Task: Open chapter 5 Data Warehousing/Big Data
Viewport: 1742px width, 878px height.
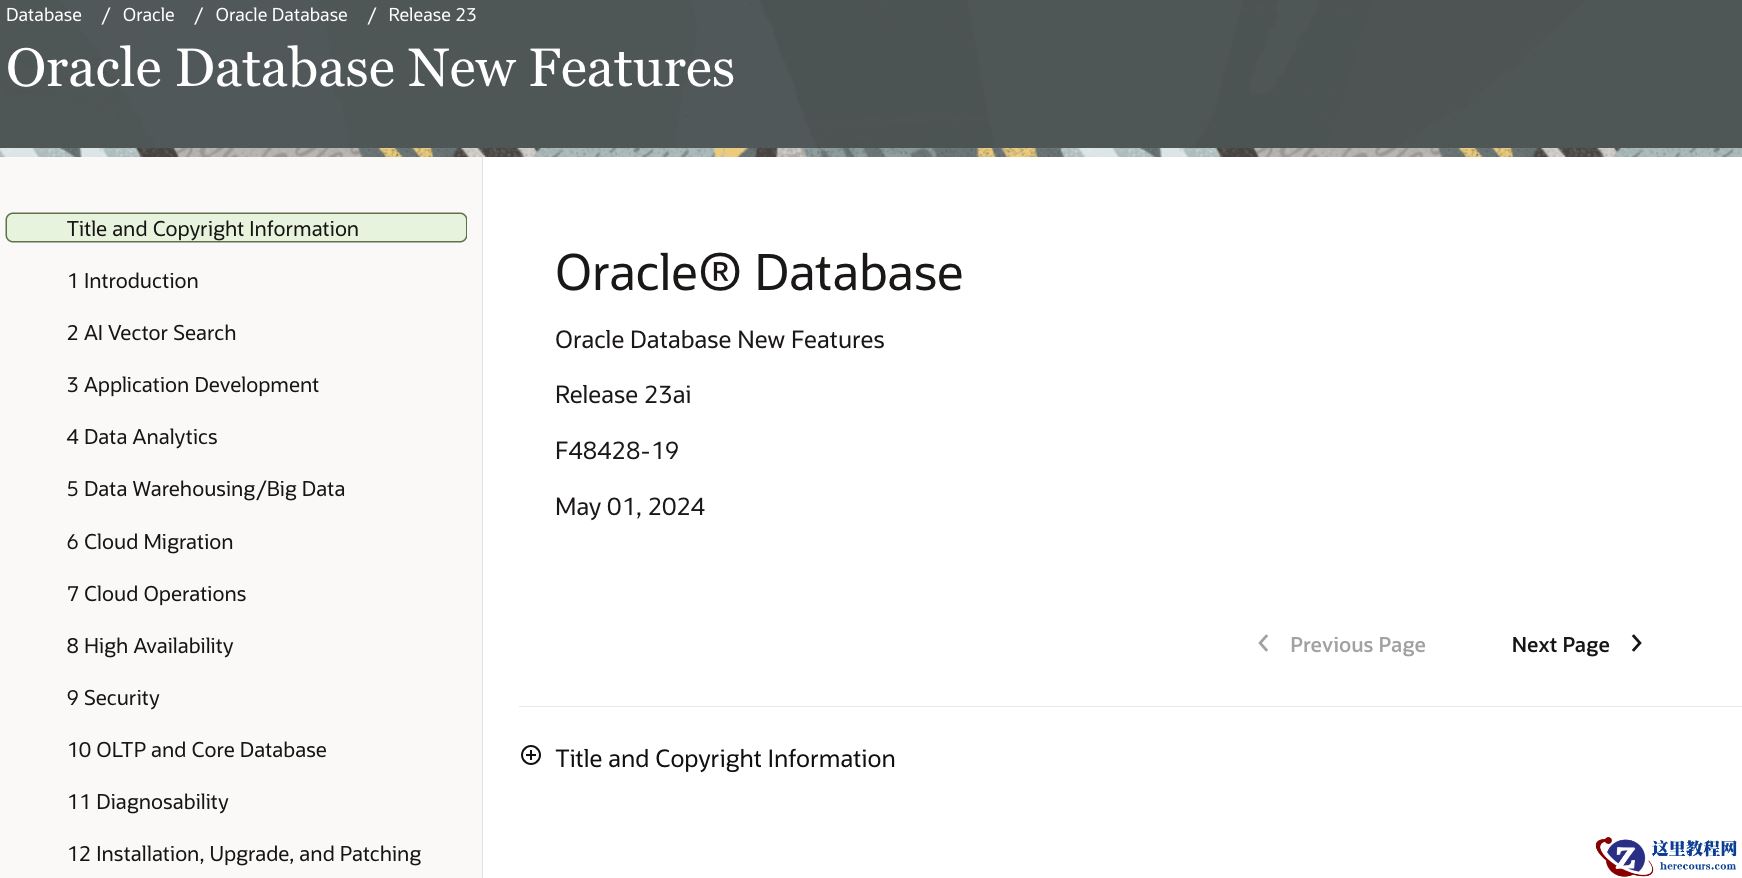Action: pos(206,489)
